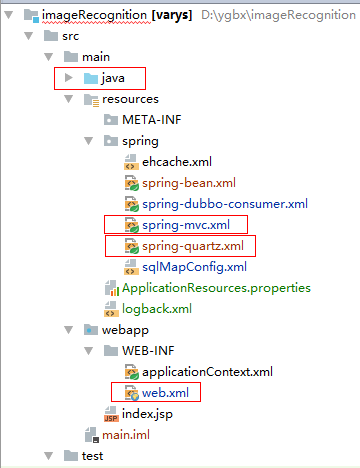Click the main folder icon
Image resolution: width=360 pixels, height=468 pixels.
[x=71, y=57]
